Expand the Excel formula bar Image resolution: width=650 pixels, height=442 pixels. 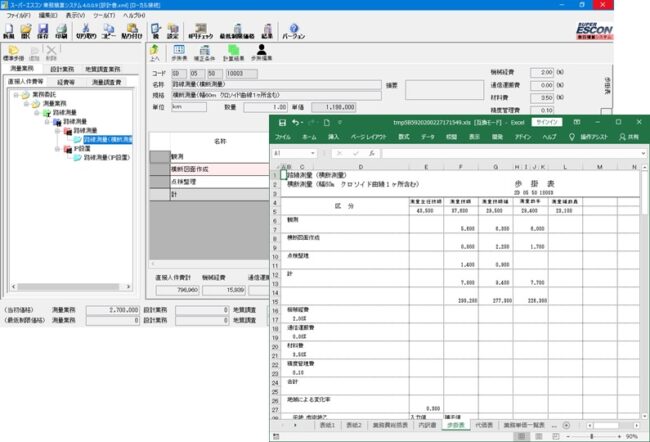click(x=643, y=153)
